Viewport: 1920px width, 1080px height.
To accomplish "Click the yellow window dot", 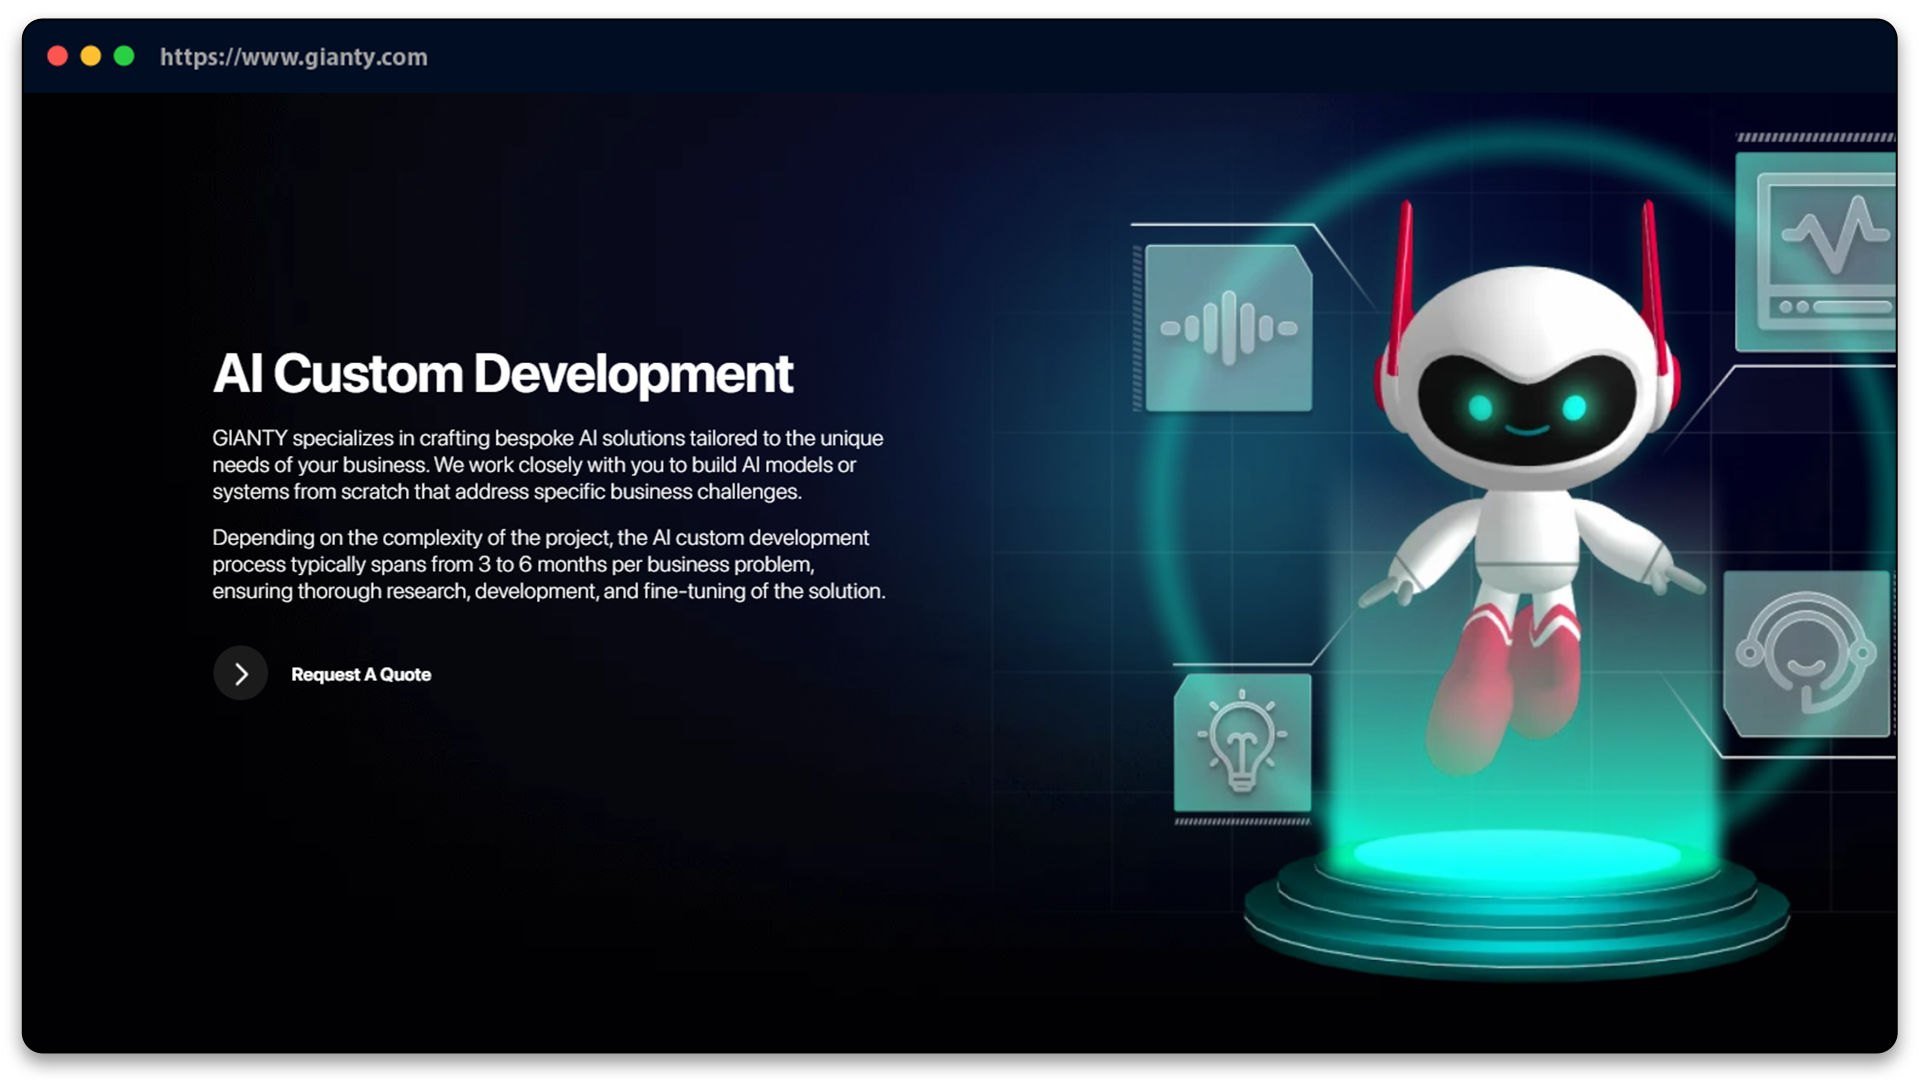I will pos(91,56).
